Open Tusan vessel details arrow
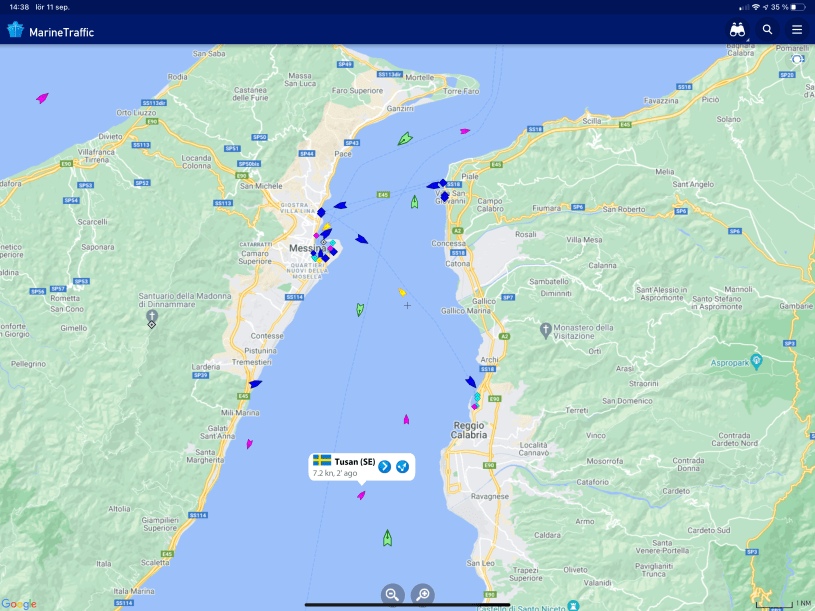 tap(384, 466)
